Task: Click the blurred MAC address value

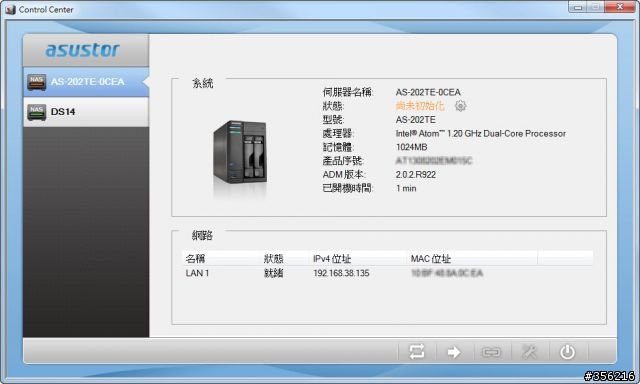Action: click(x=447, y=273)
